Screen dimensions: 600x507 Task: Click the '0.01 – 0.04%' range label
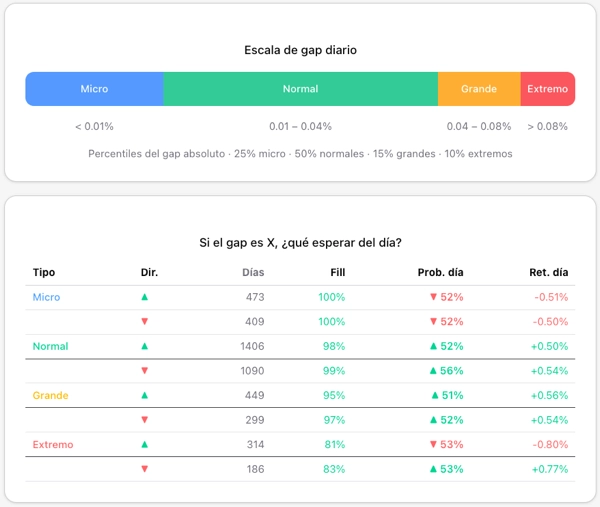tap(300, 126)
